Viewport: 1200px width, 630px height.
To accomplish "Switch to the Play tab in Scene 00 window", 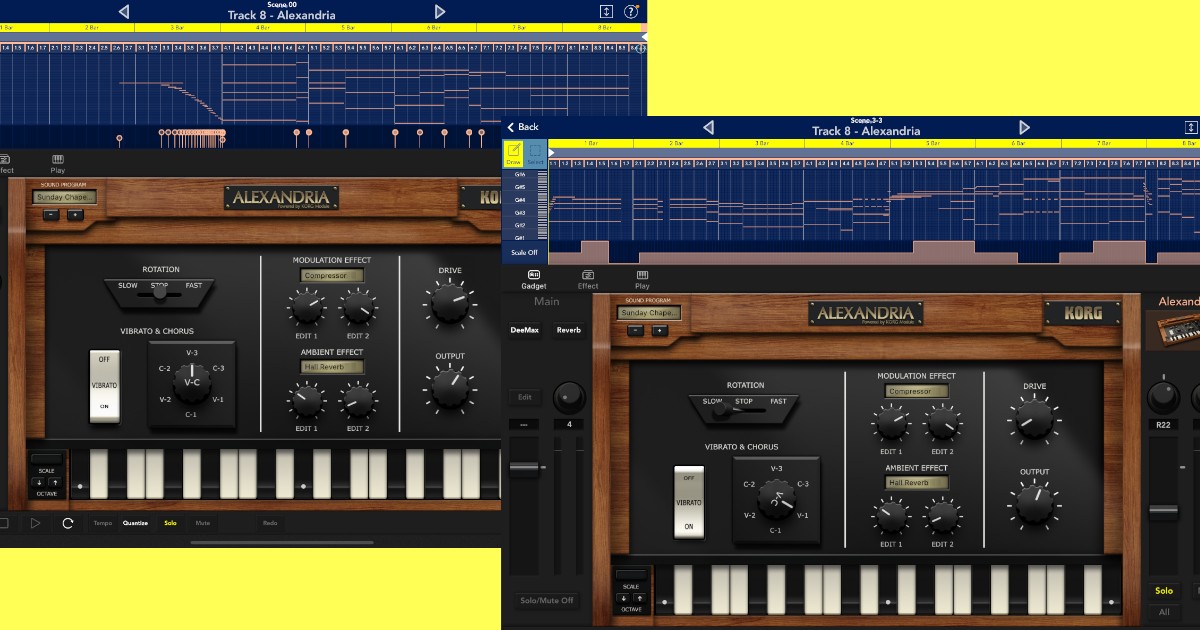I will click(58, 163).
